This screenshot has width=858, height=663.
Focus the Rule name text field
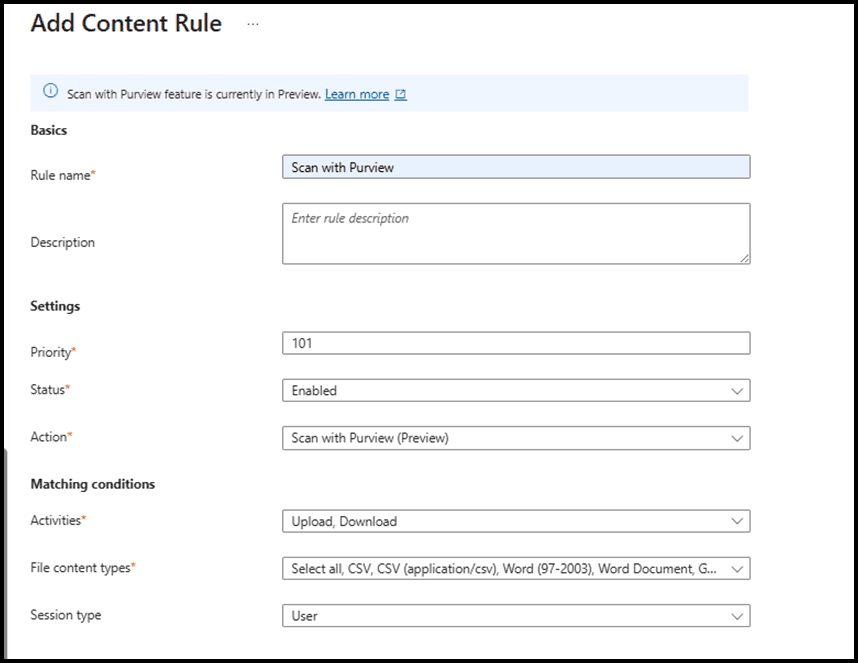click(516, 167)
